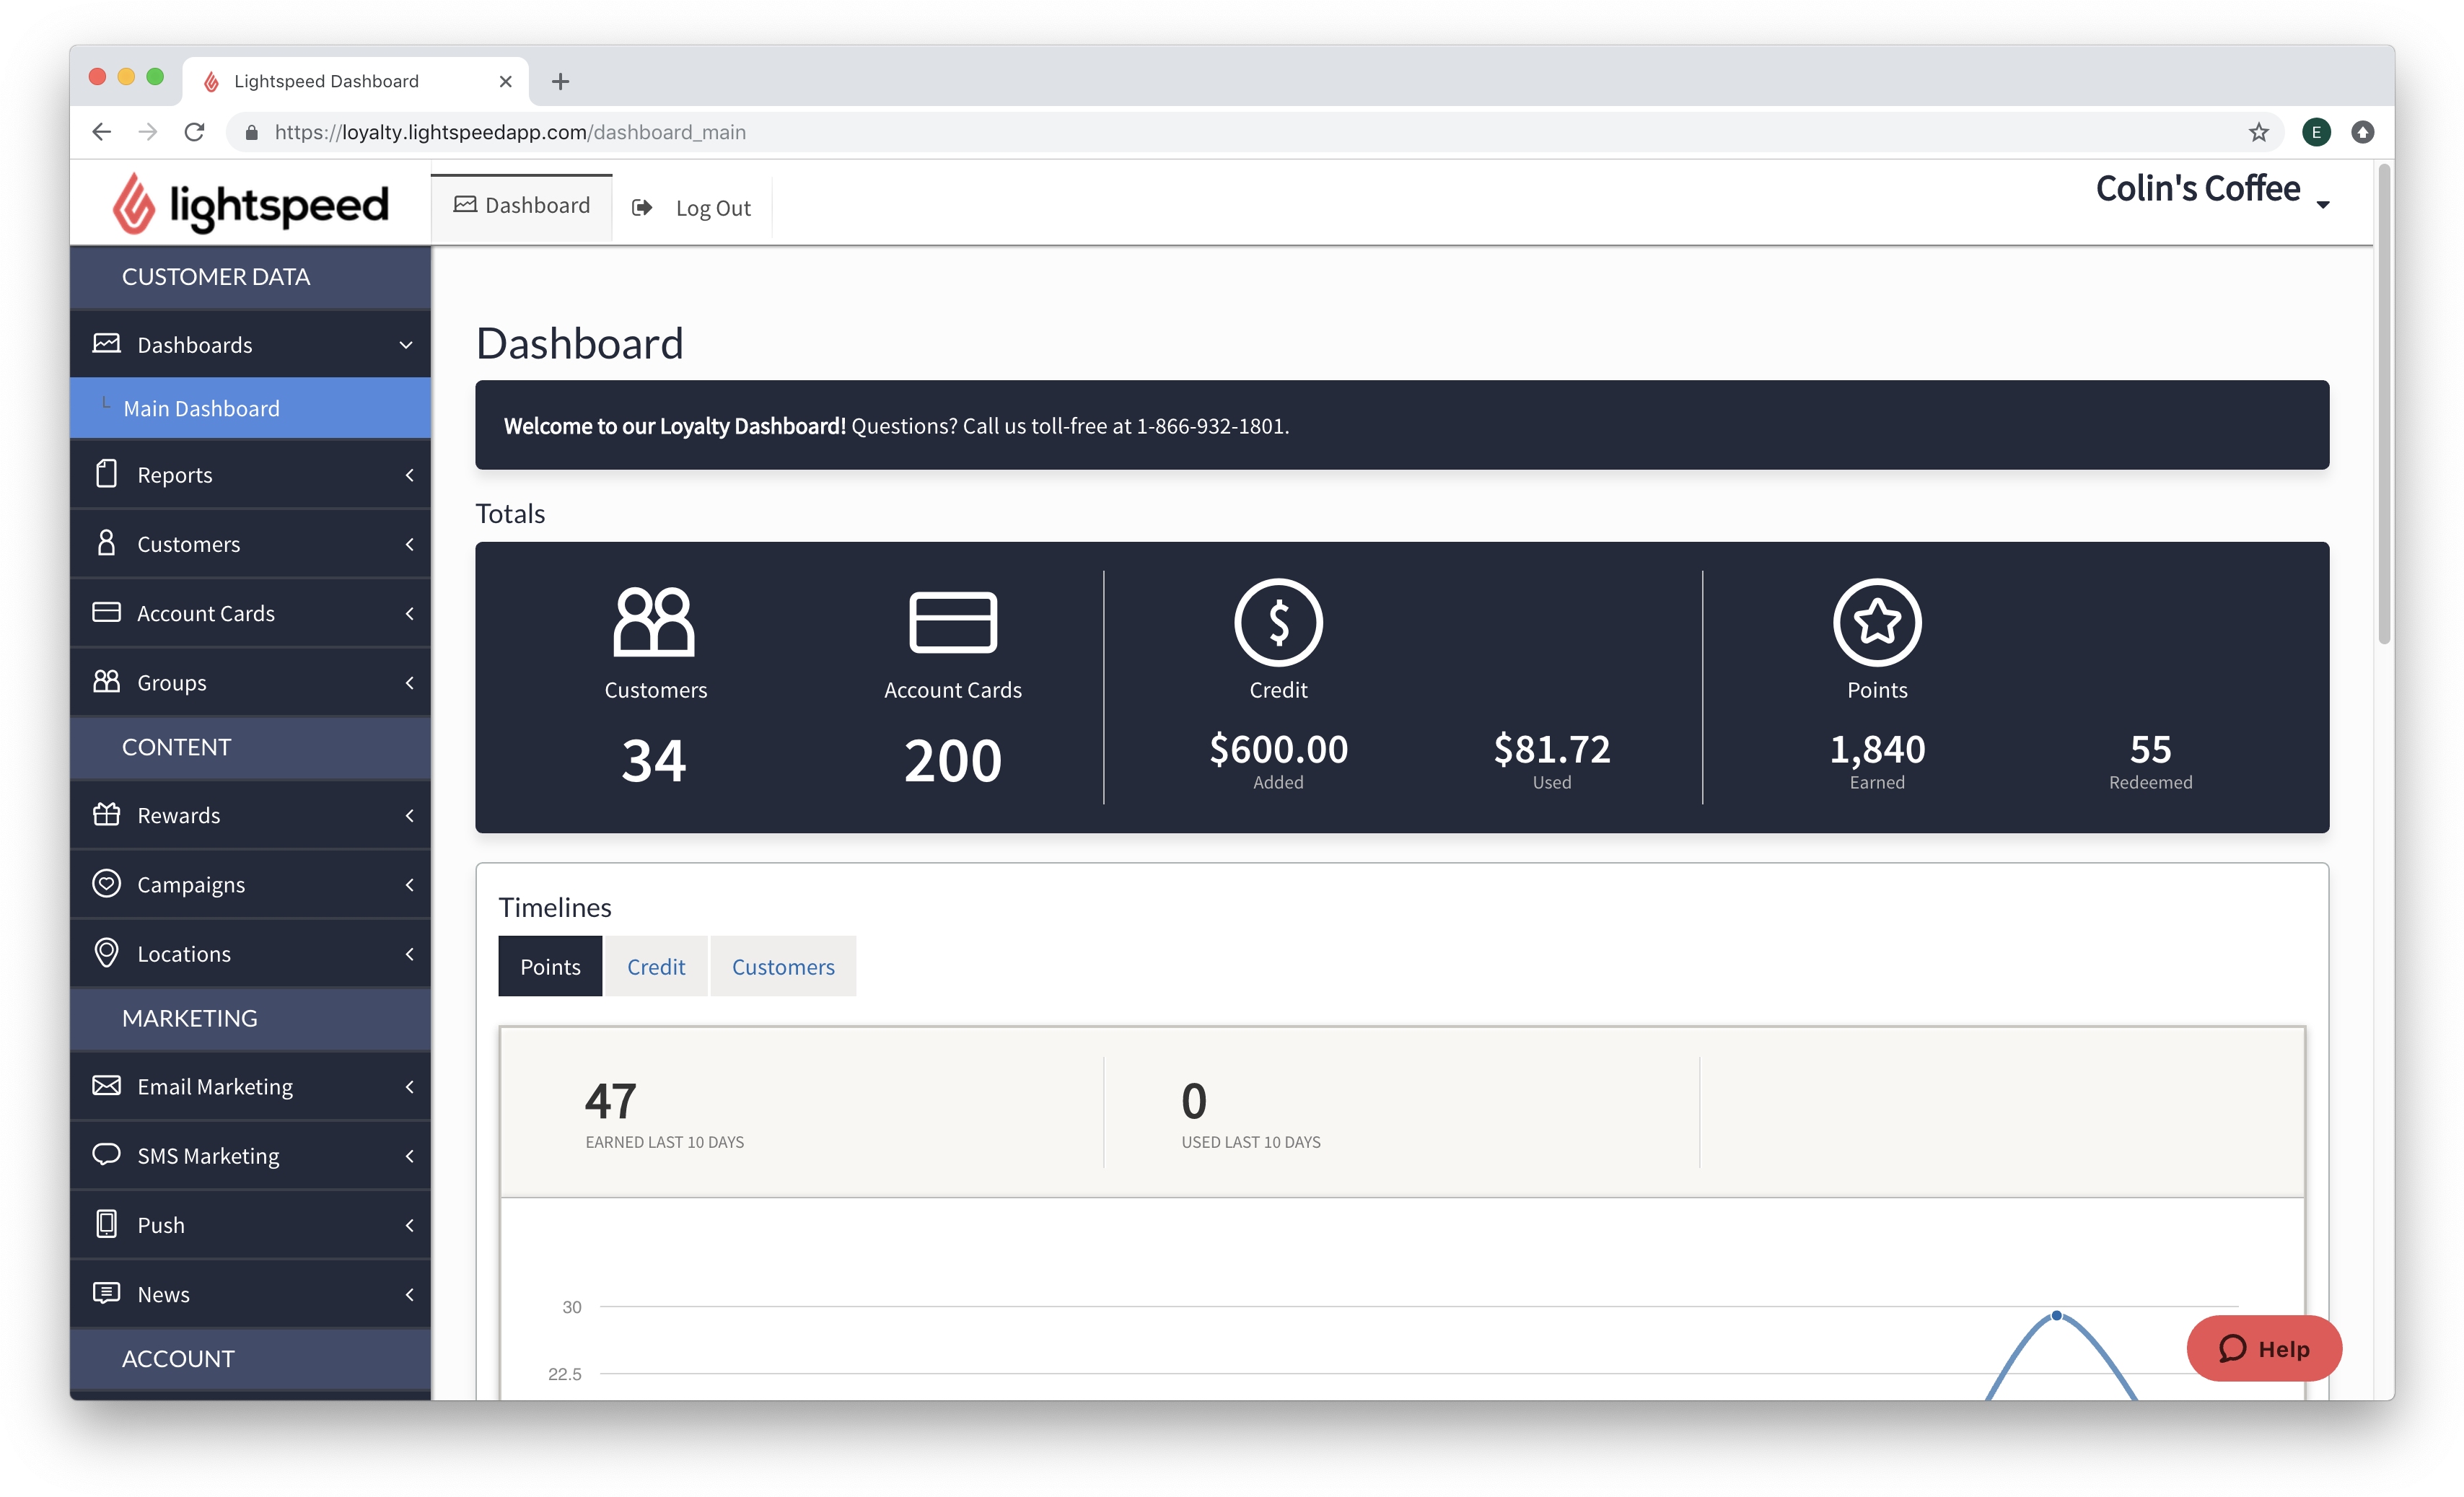Open a new browser tab
The image size is (2464, 1497).
[x=560, y=81]
